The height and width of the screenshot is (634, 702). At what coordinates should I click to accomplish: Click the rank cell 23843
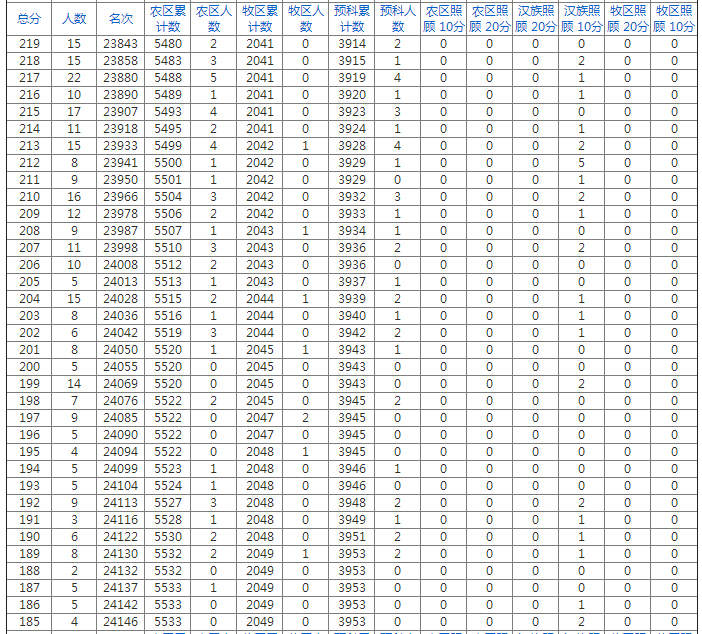[x=121, y=44]
